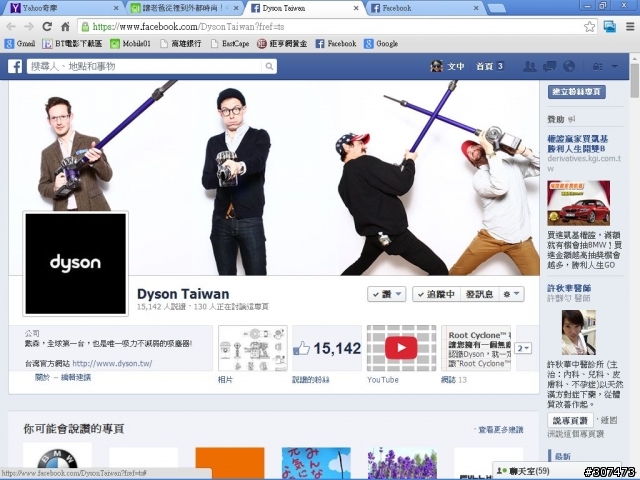Click the doctor ad portrait photo
The width and height of the screenshot is (640, 480).
tap(578, 332)
